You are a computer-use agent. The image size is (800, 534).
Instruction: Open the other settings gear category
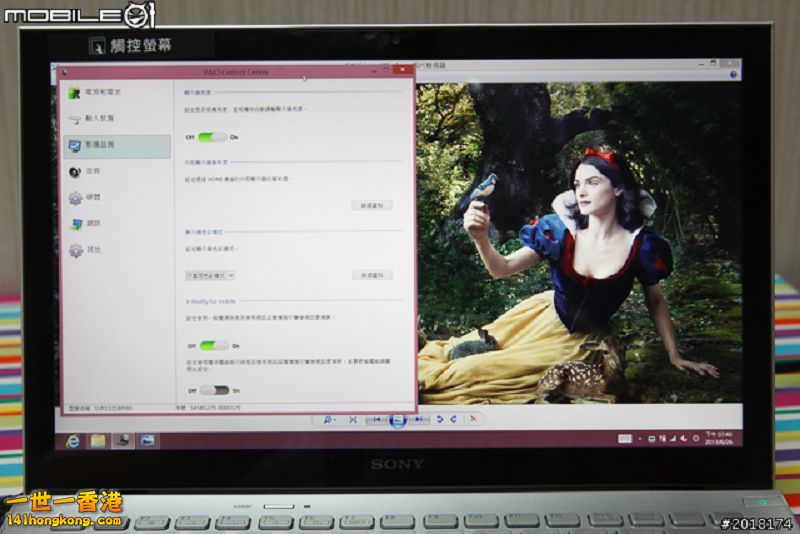pyautogui.click(x=116, y=250)
